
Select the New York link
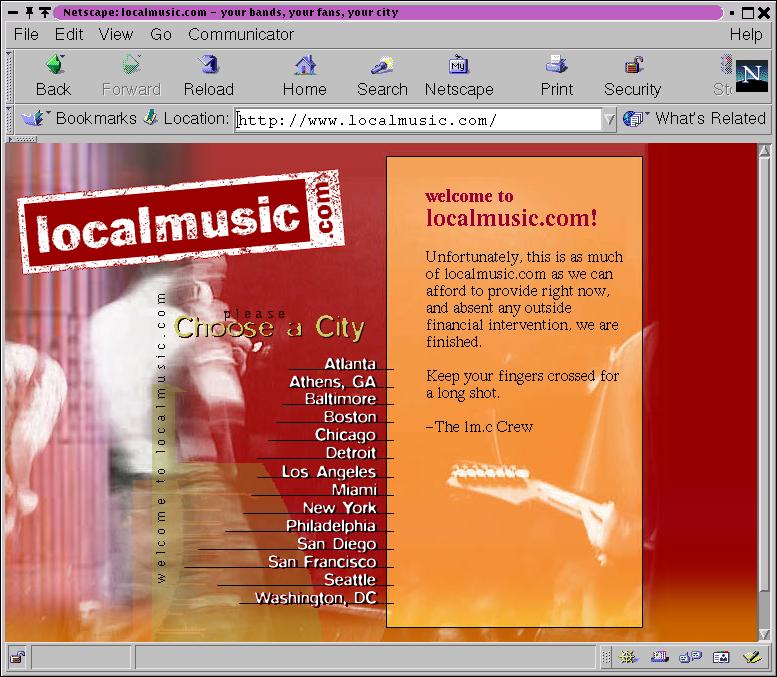coord(339,508)
